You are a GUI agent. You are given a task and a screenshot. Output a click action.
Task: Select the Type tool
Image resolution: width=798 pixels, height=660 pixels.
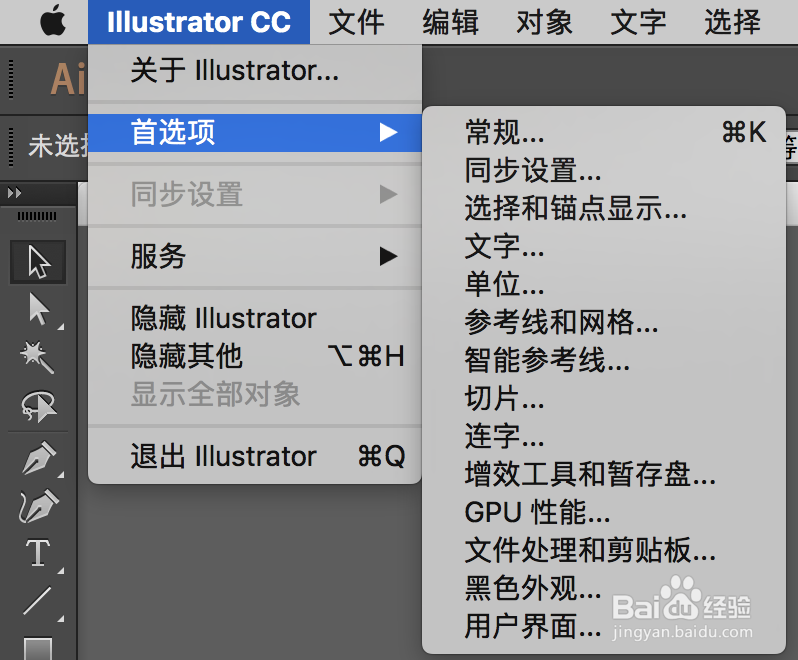[39, 553]
